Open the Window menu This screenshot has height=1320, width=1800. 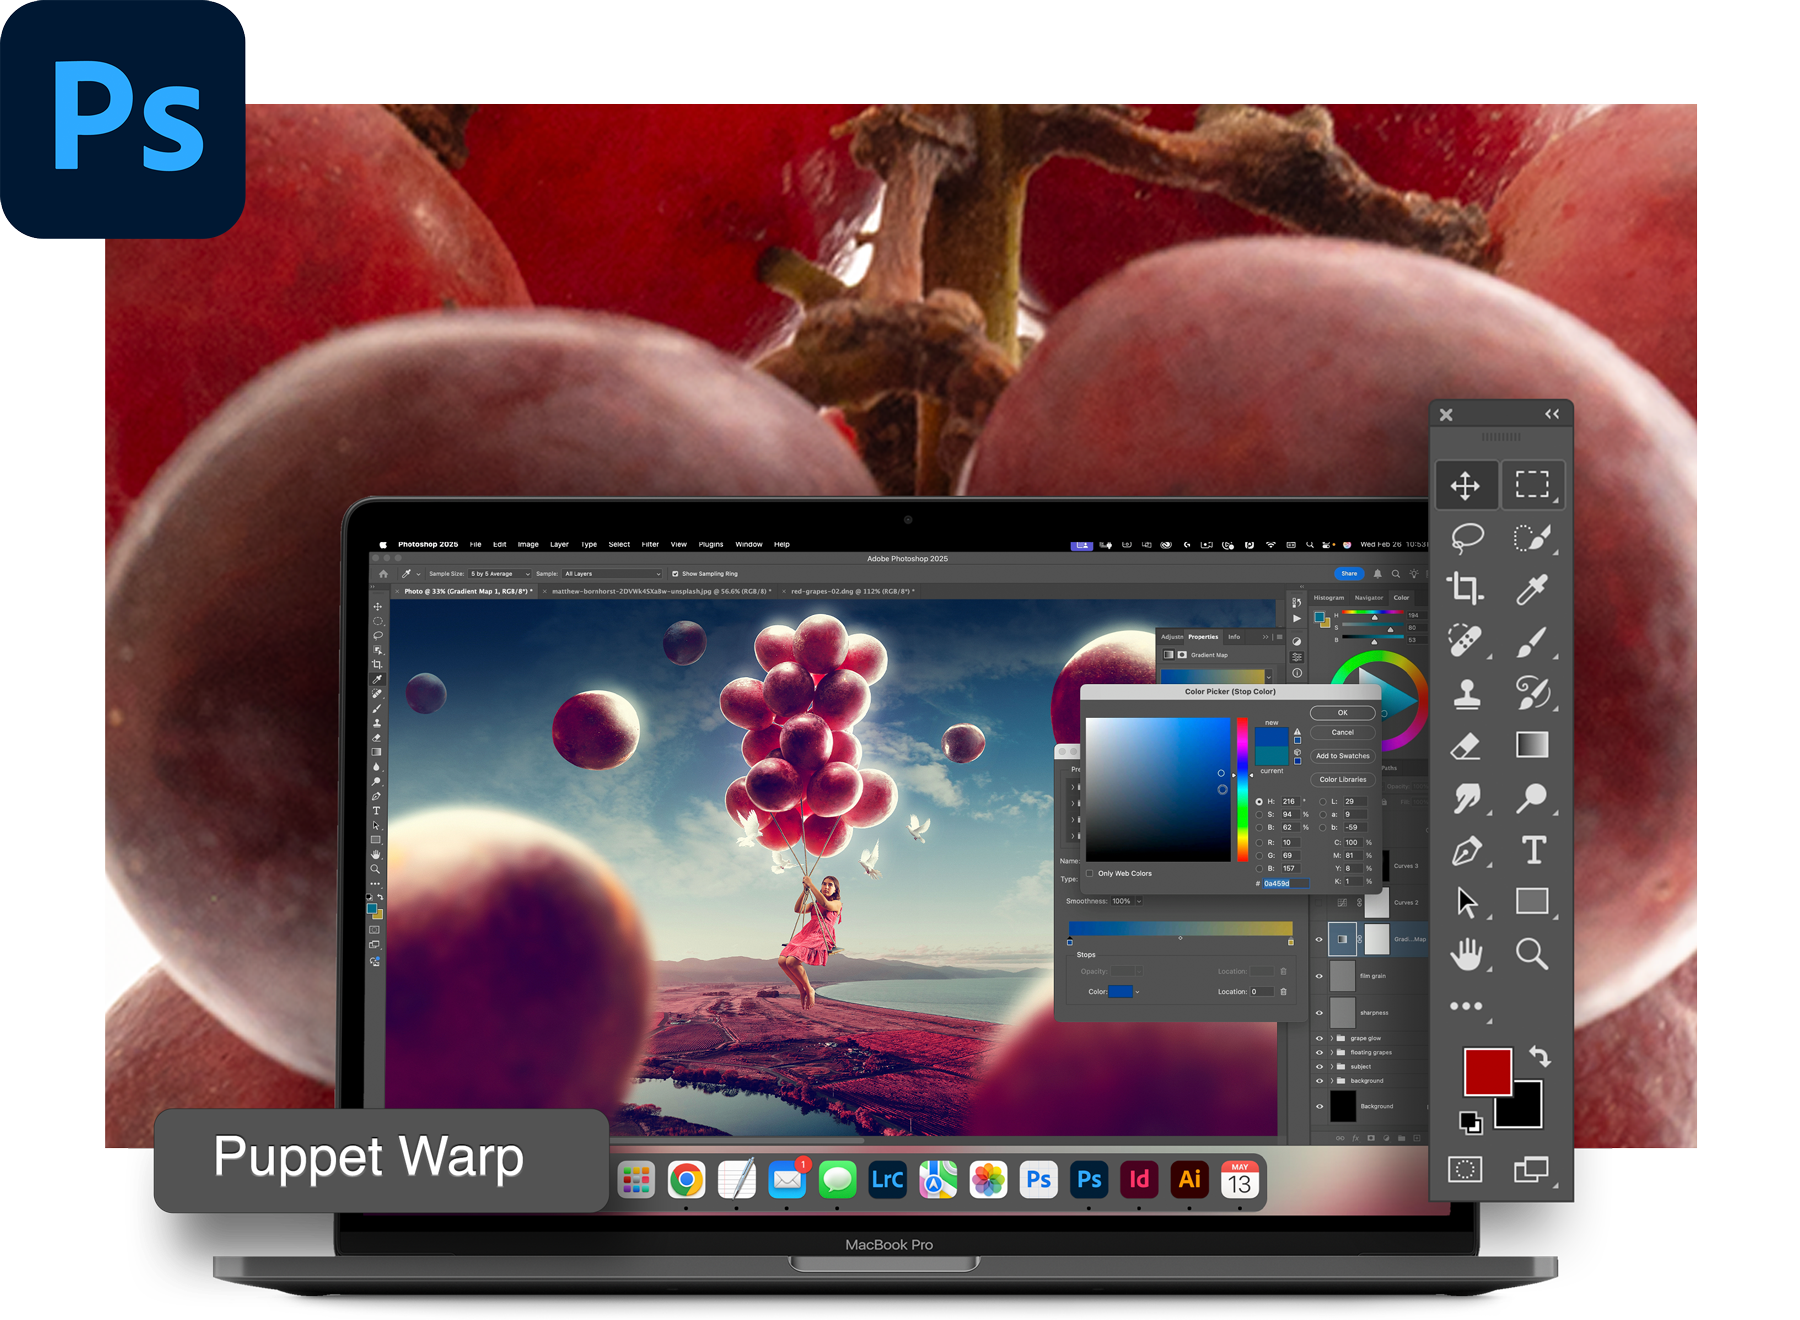coord(749,545)
